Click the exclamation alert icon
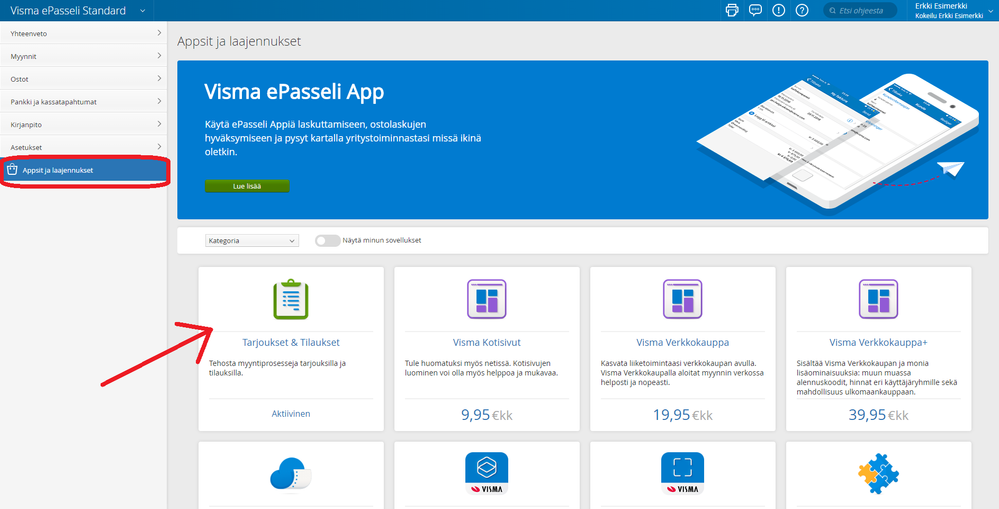 click(779, 10)
